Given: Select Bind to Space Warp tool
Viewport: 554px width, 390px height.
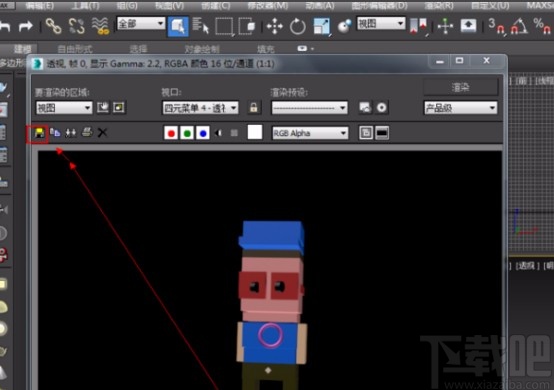Looking at the screenshot, I should click(100, 26).
